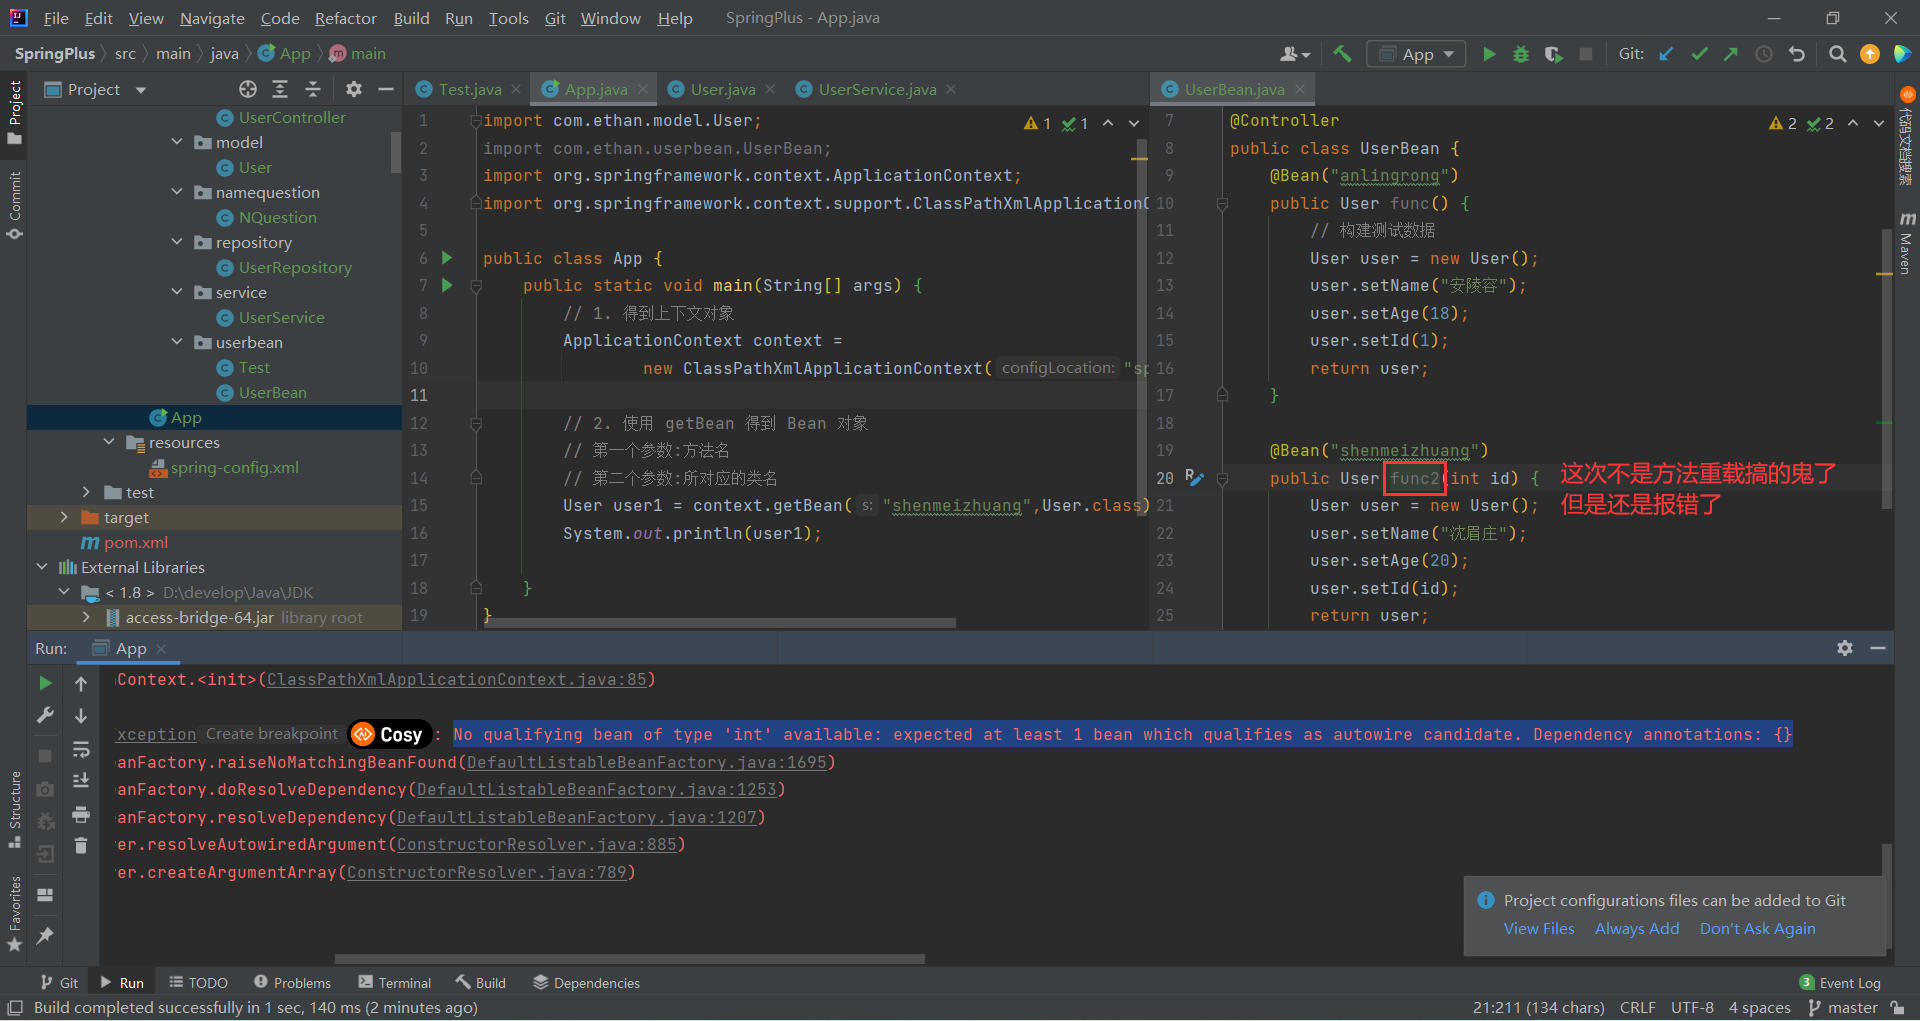Open the Refactor menu

coord(345,18)
